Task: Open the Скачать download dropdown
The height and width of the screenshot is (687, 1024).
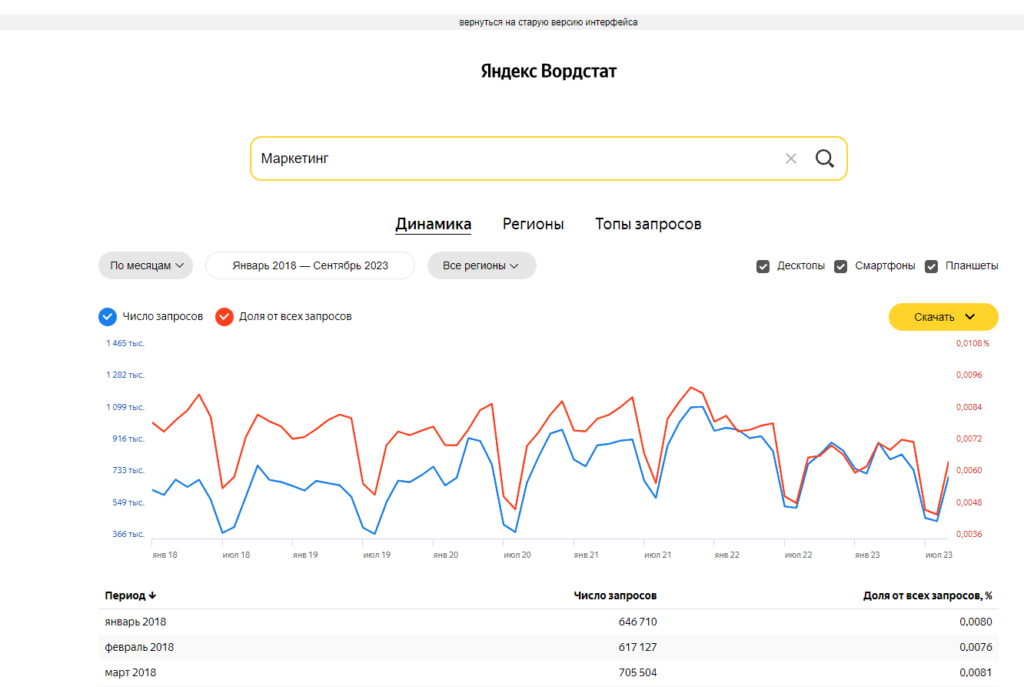Action: [x=943, y=317]
